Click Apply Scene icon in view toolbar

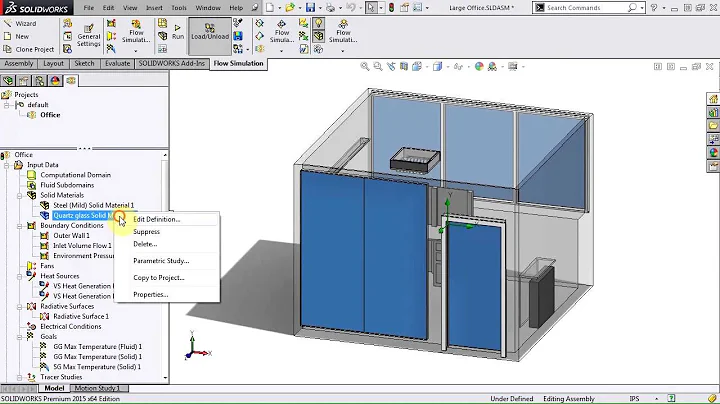tap(492, 67)
